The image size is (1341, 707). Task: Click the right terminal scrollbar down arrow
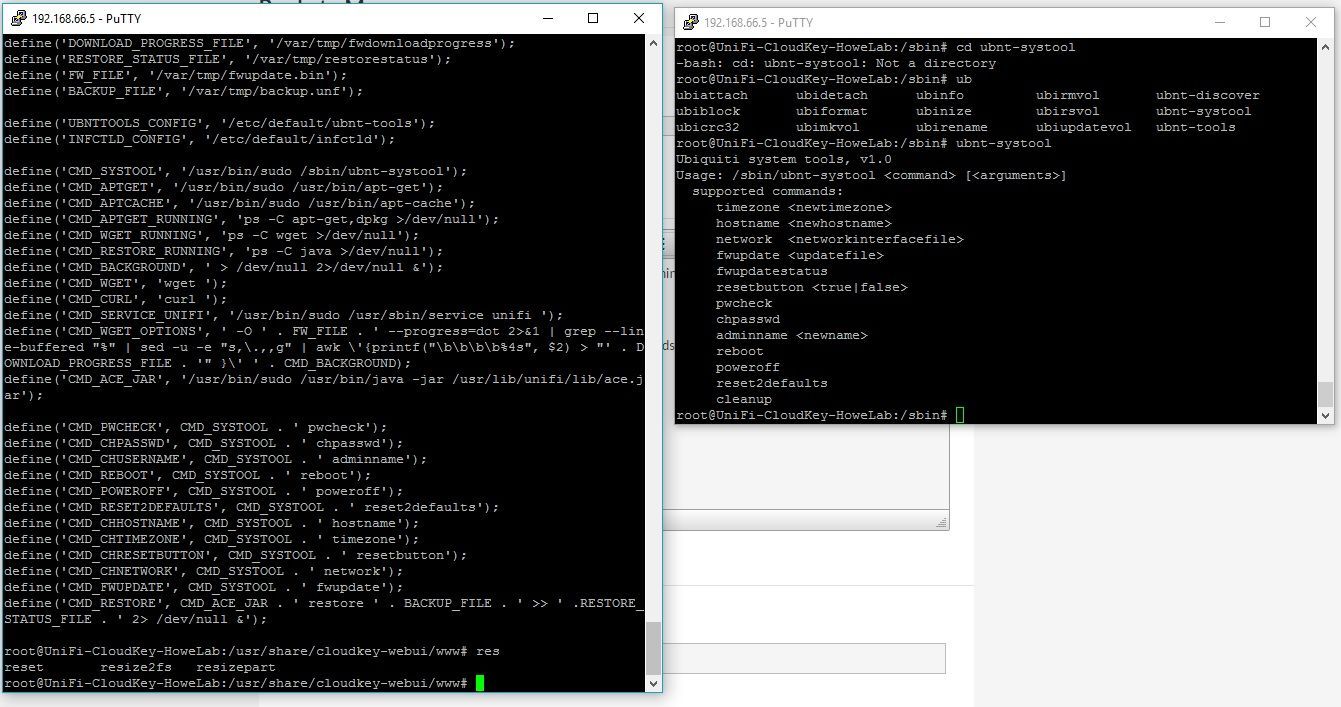1325,415
